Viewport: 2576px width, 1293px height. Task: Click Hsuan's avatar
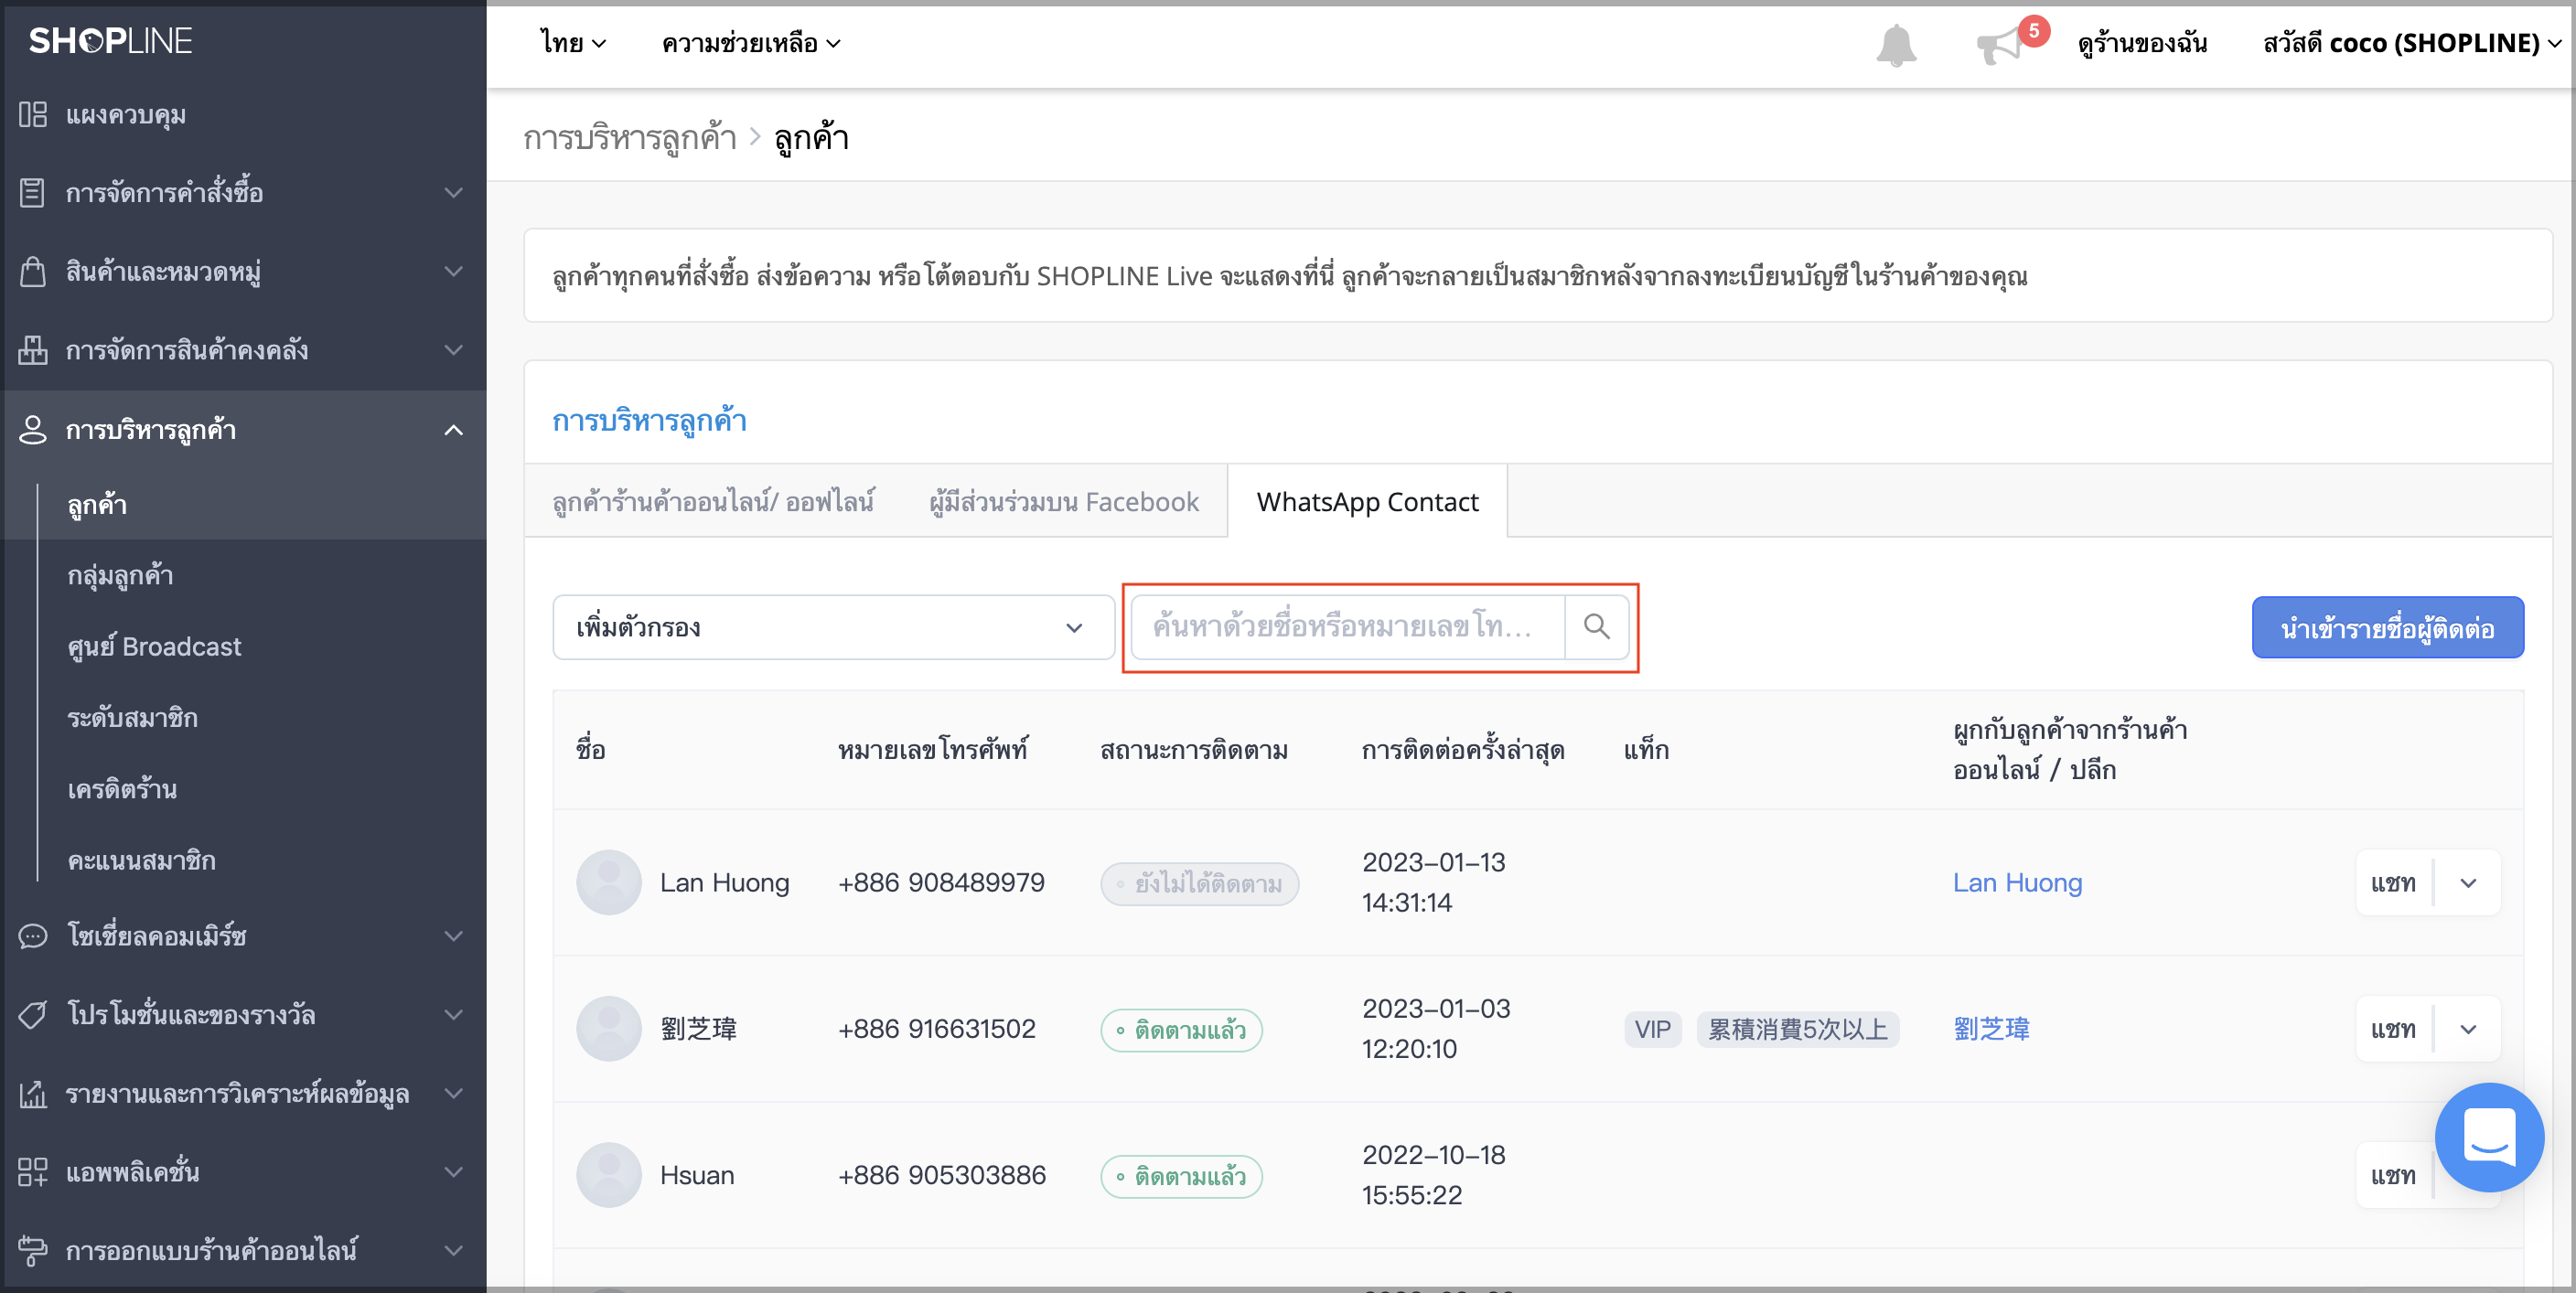click(608, 1175)
